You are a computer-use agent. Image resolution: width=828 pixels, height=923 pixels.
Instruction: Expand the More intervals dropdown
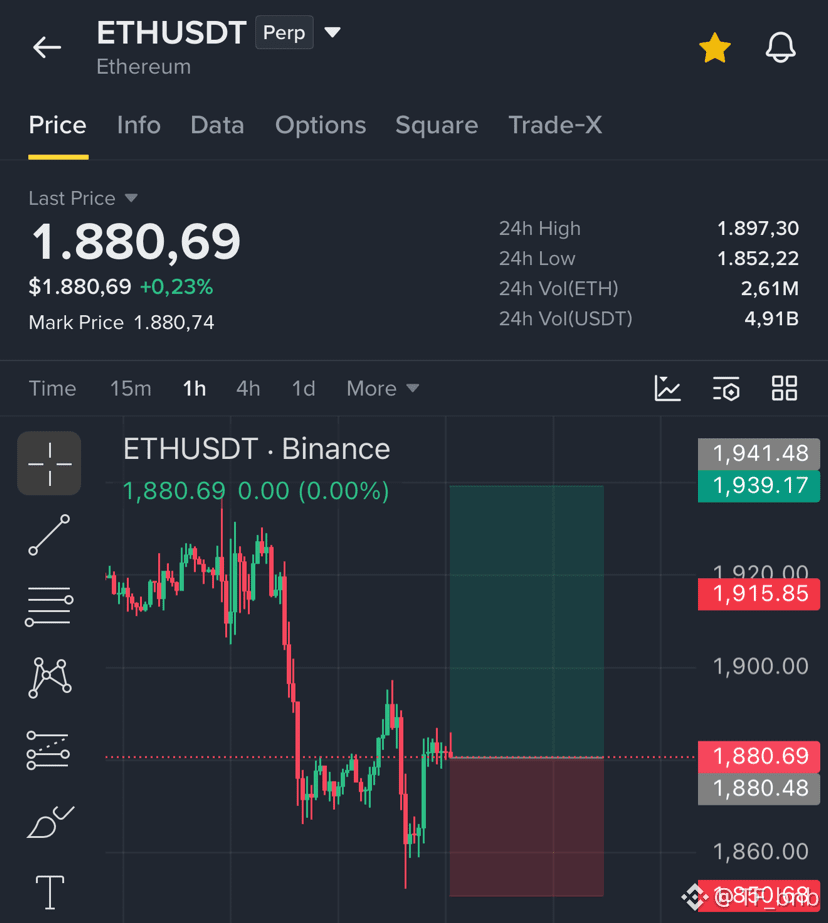[x=383, y=389]
